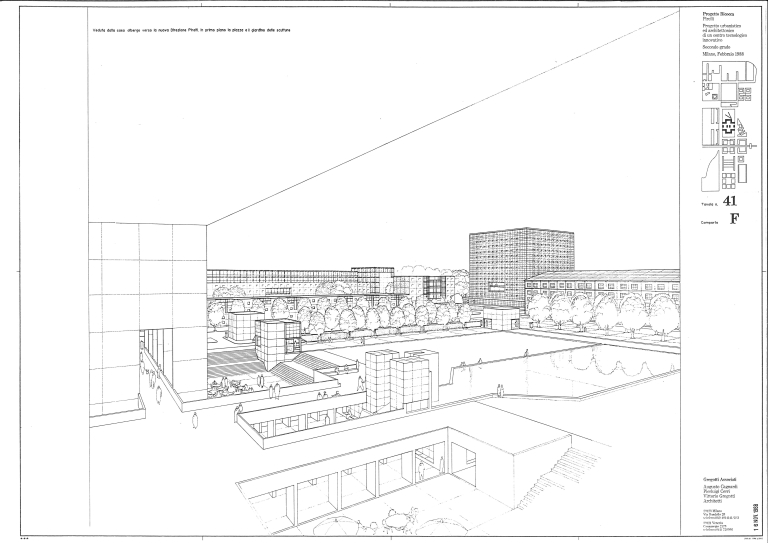The height and width of the screenshot is (543, 768).
Task: Click the site plan key map
Action: pos(723,125)
